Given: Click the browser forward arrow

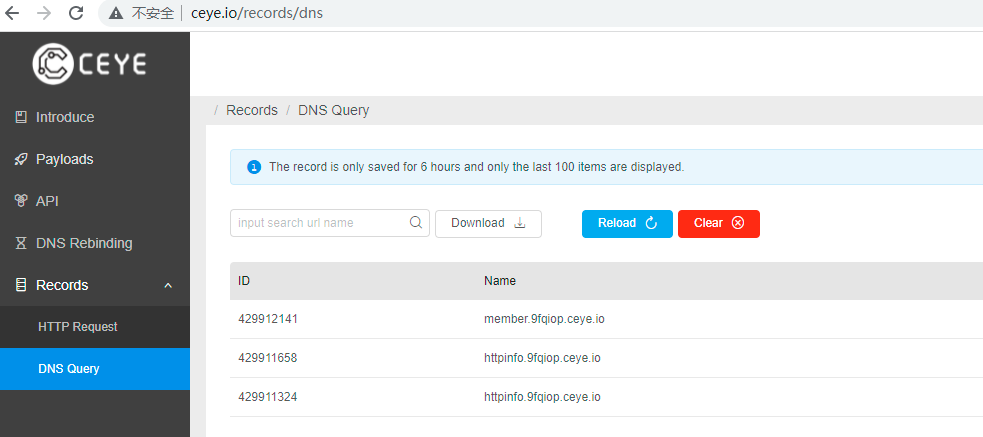Looking at the screenshot, I should pyautogui.click(x=44, y=14).
